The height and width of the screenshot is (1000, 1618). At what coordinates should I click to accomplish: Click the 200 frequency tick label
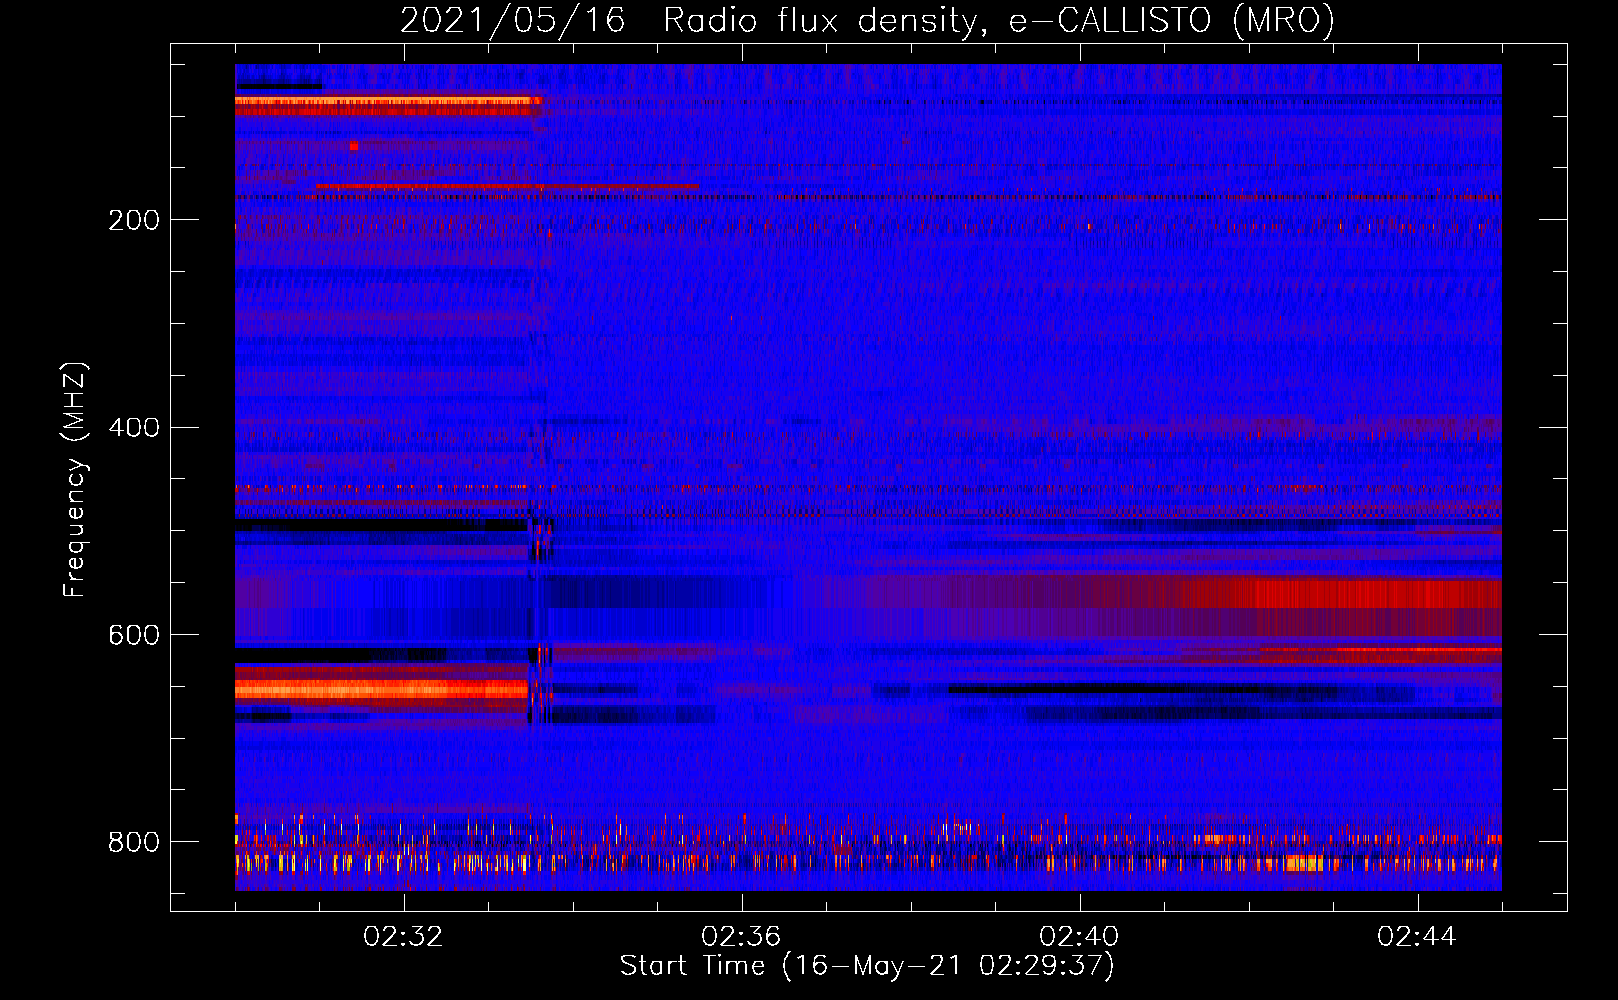[134, 220]
